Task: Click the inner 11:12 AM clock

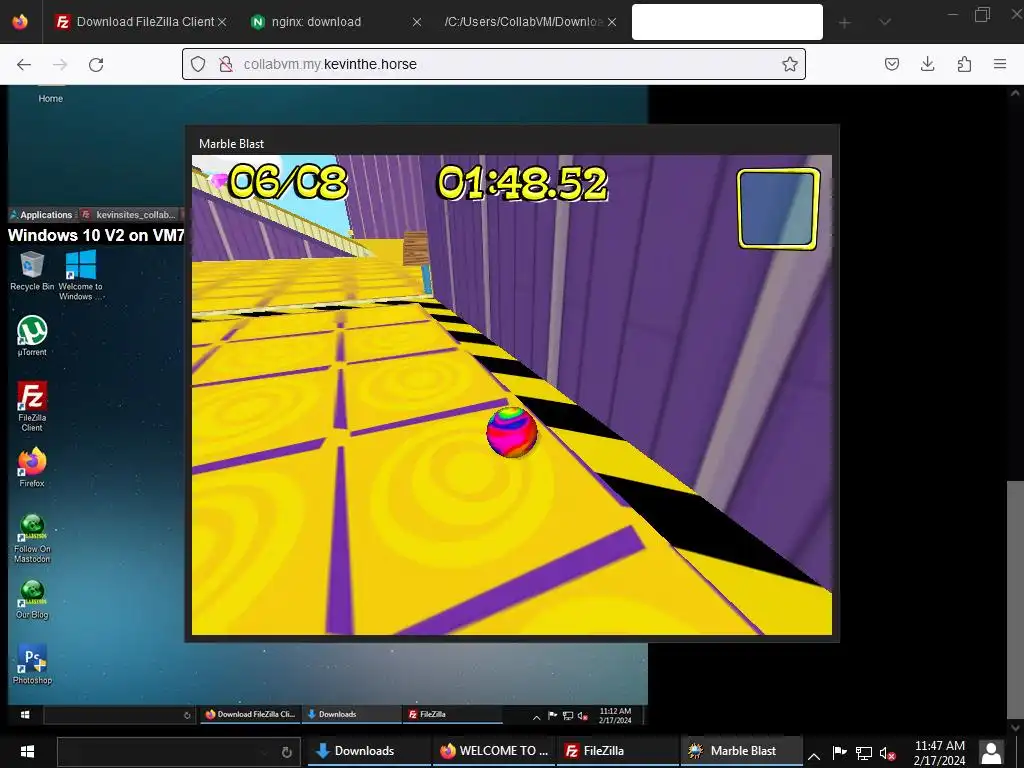Action: coord(615,715)
